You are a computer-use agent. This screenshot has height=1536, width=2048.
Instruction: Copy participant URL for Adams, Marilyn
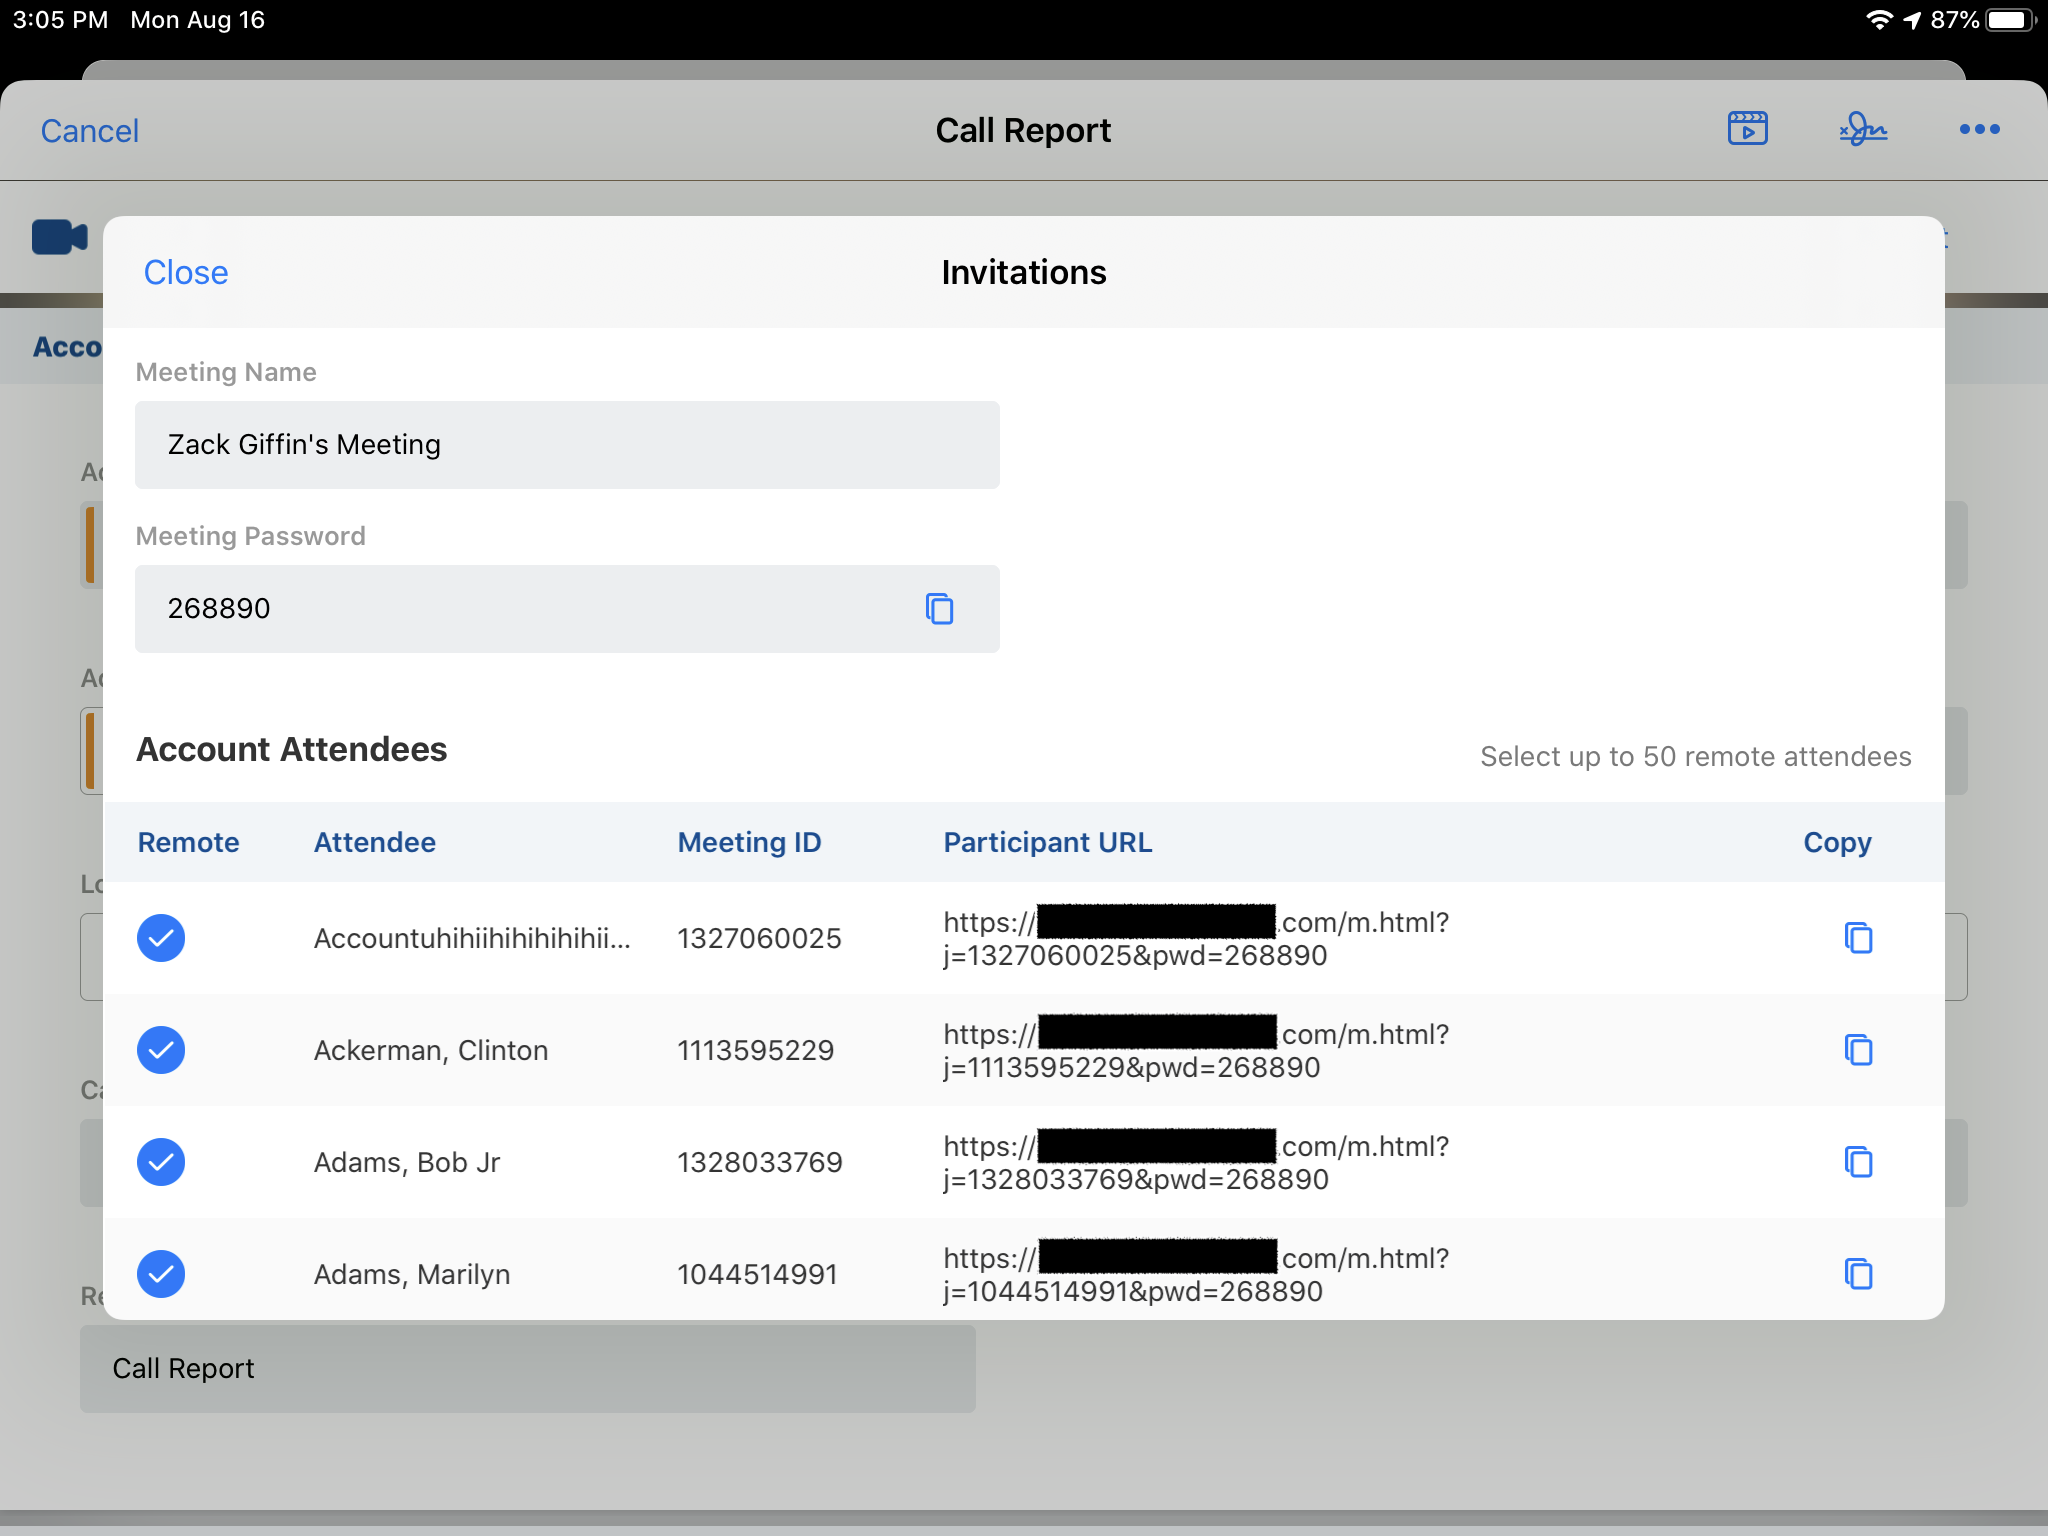1857,1274
